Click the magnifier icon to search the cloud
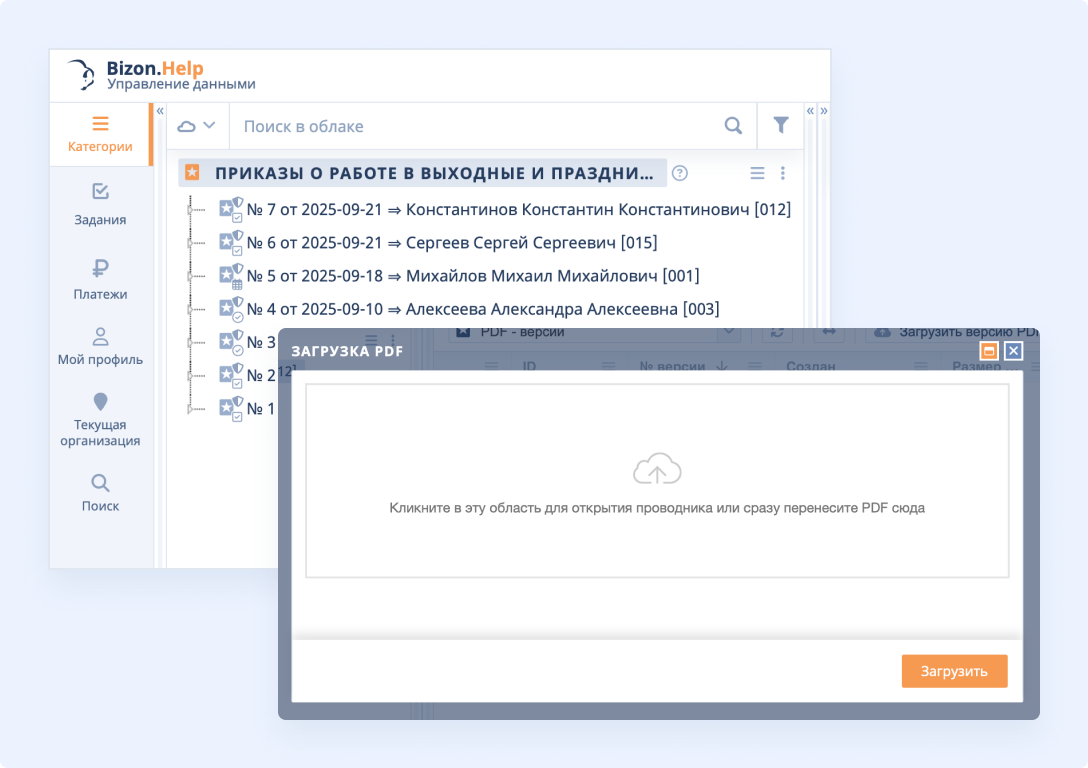Viewport: 1088px width, 768px height. click(x=733, y=126)
